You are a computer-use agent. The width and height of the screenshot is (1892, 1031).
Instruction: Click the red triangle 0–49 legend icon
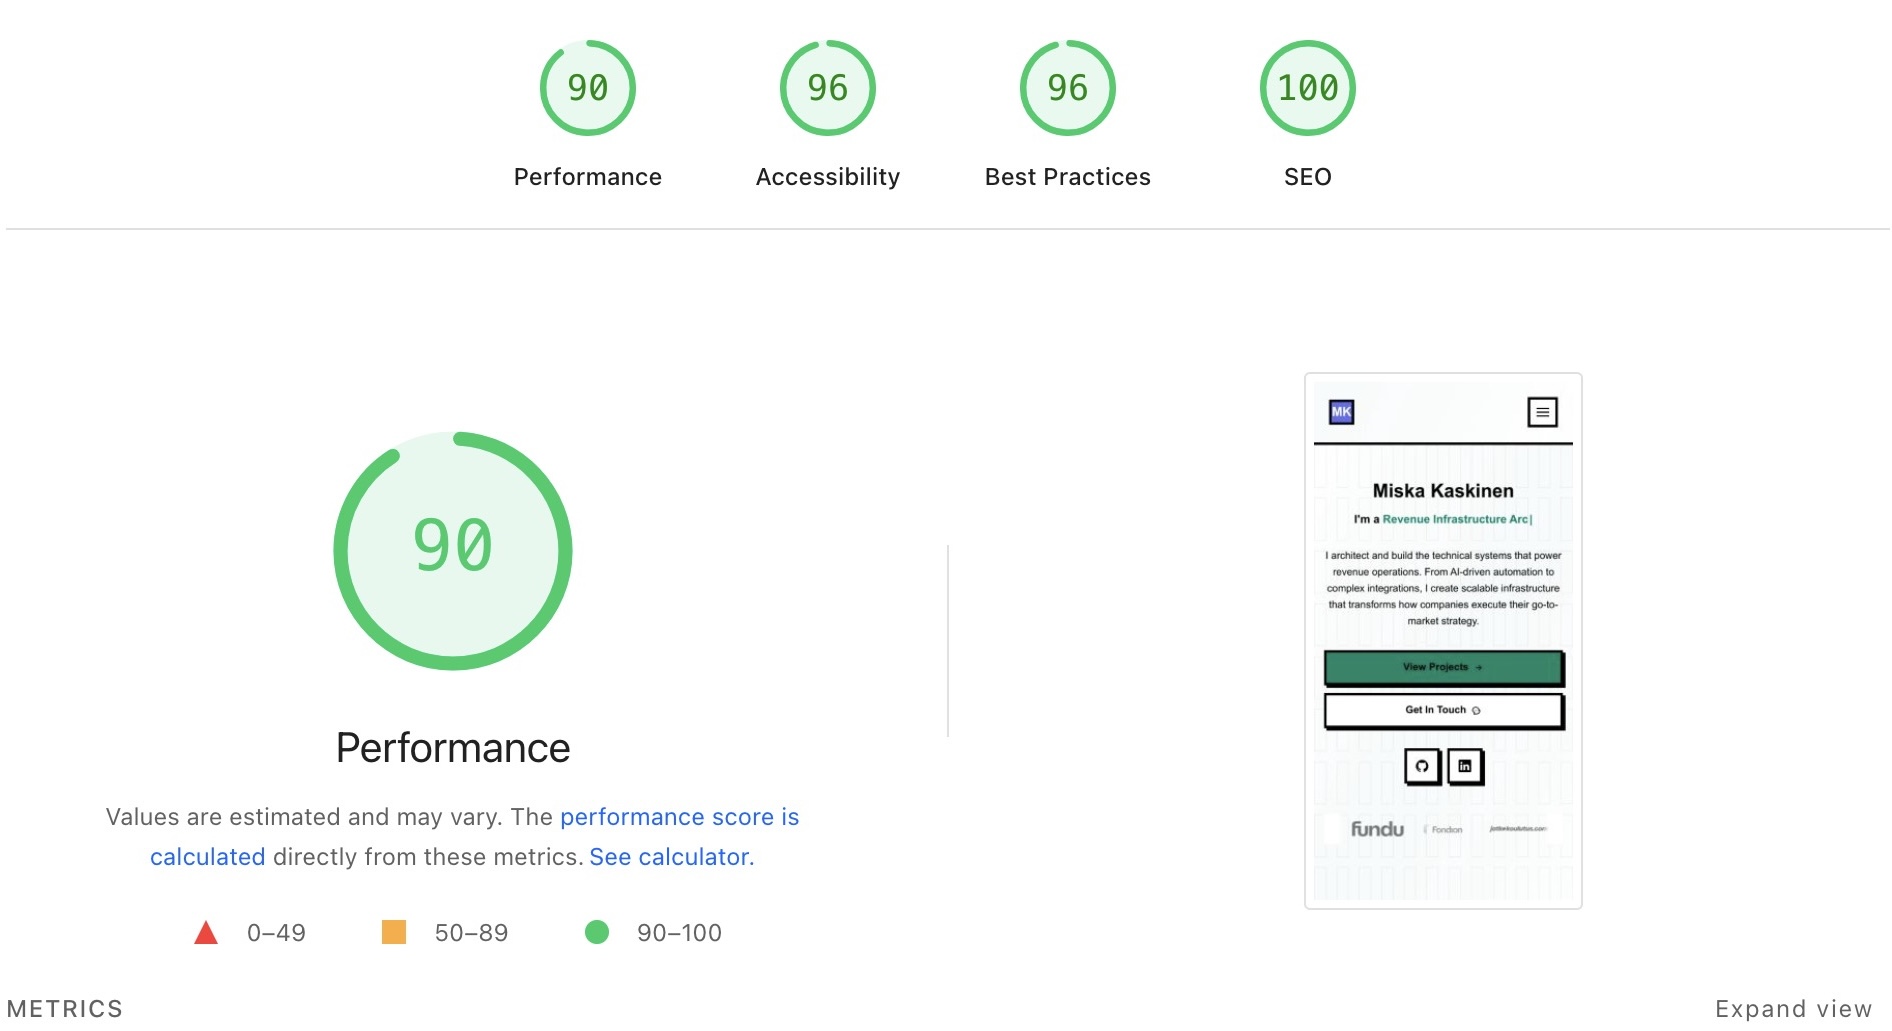click(x=206, y=933)
